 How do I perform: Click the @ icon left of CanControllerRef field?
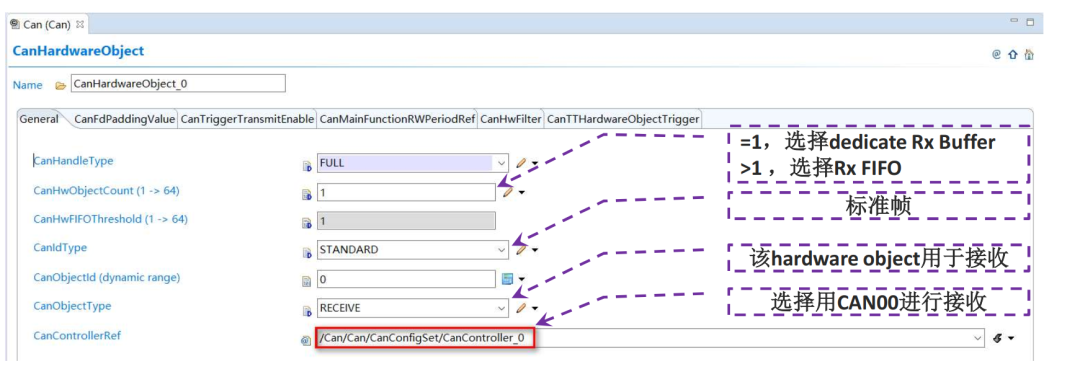[307, 340]
